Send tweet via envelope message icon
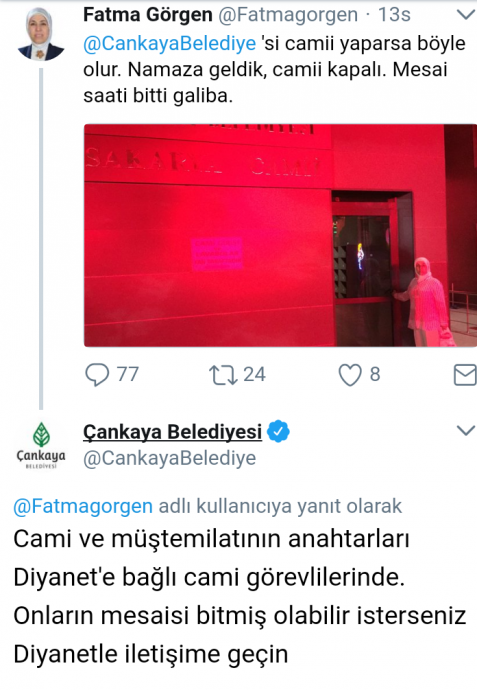Viewport: 477px width, 690px height. (465, 375)
